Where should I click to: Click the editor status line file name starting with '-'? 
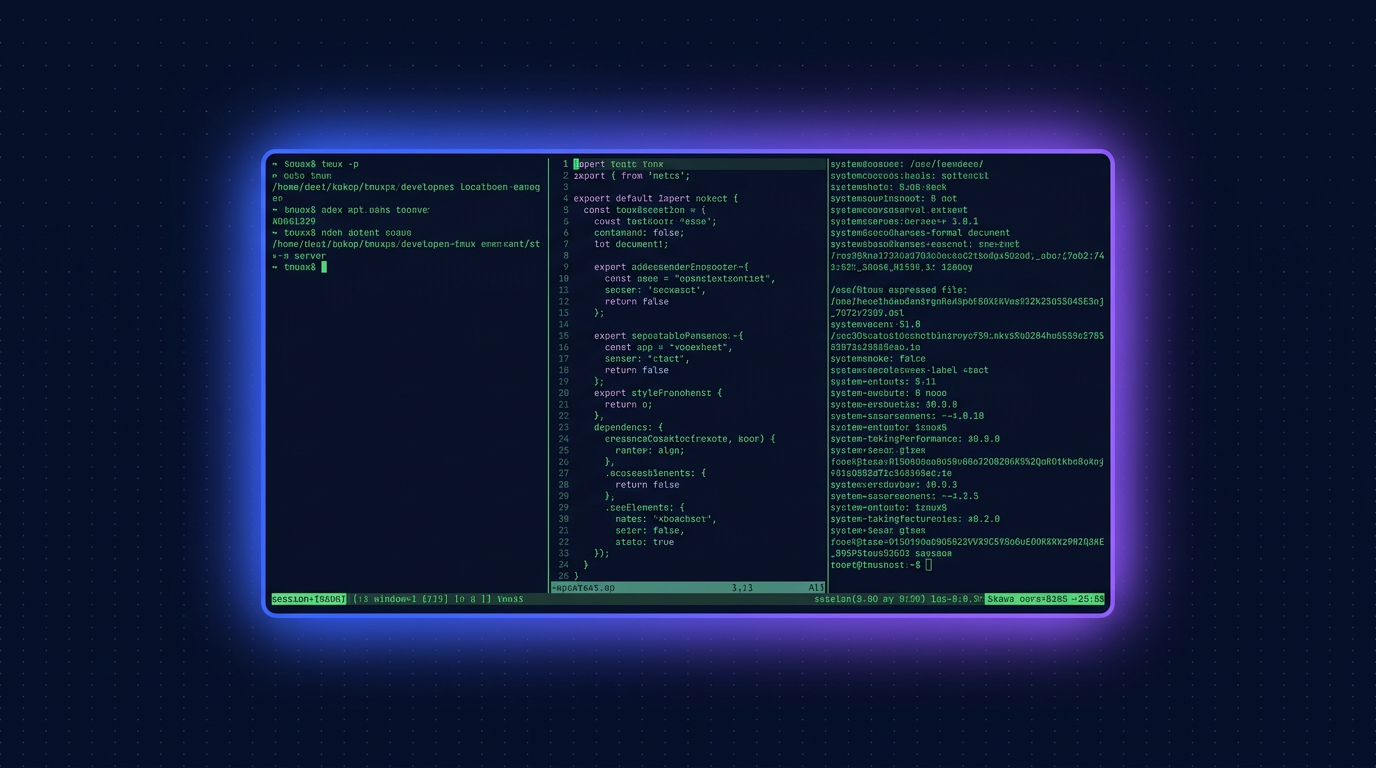click(583, 588)
